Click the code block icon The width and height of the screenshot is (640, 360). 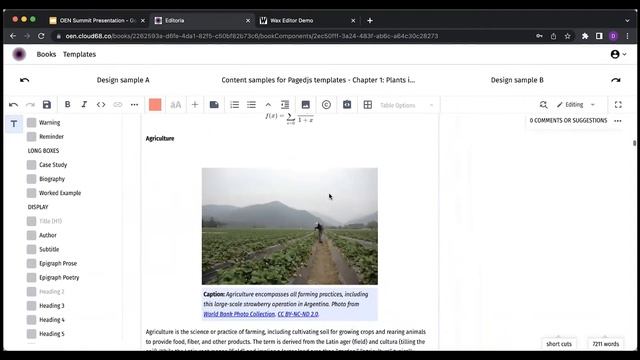(347, 105)
